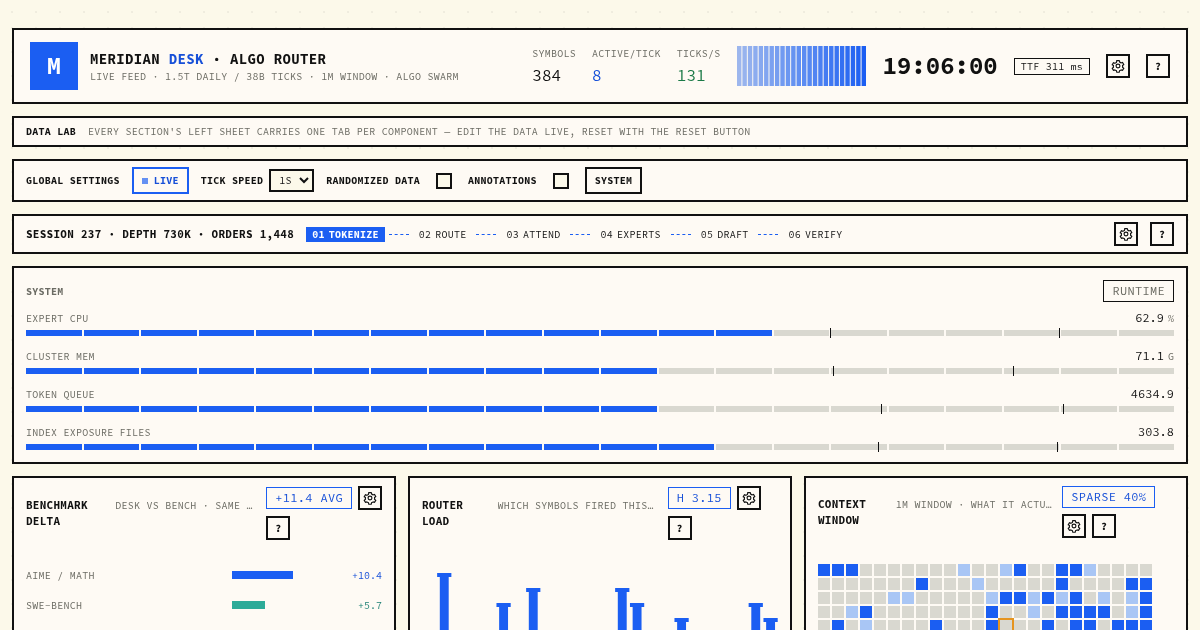Open Router Load settings gear
1200x630 pixels.
[x=749, y=498]
